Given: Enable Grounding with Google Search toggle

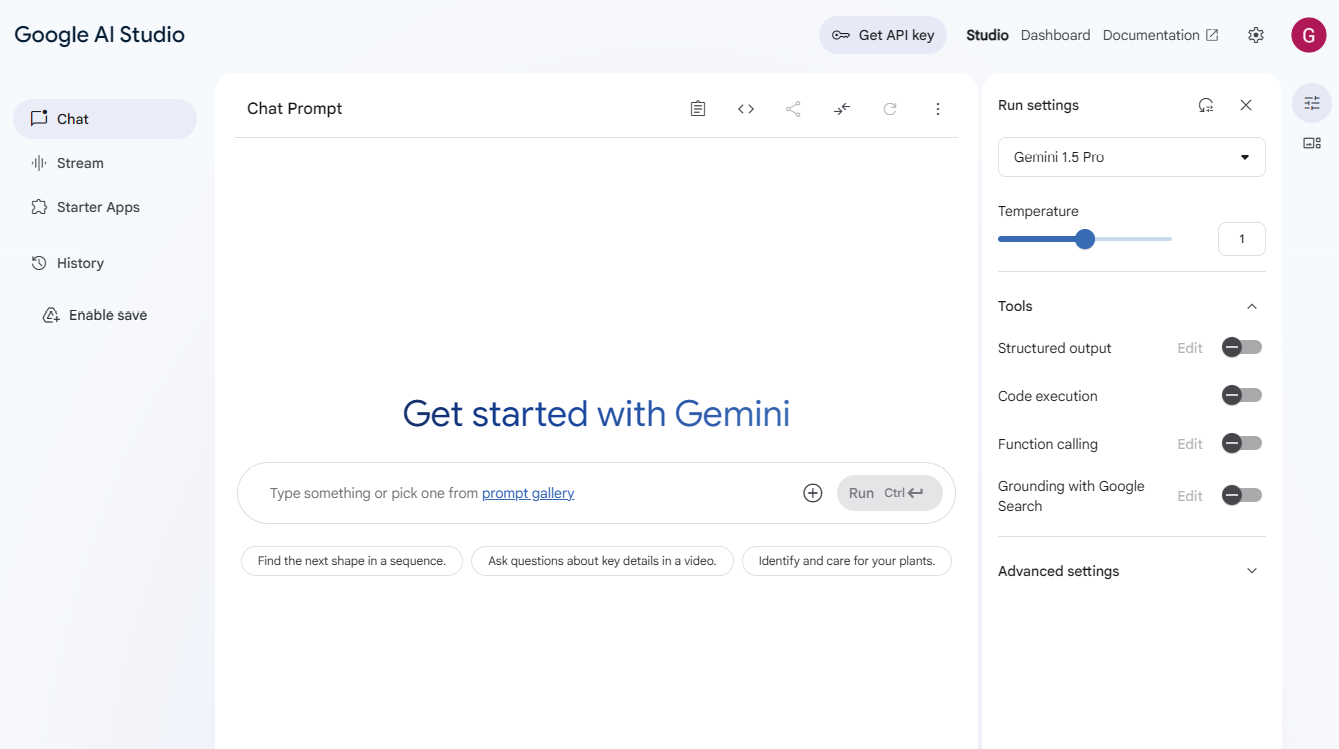Looking at the screenshot, I should (1242, 496).
